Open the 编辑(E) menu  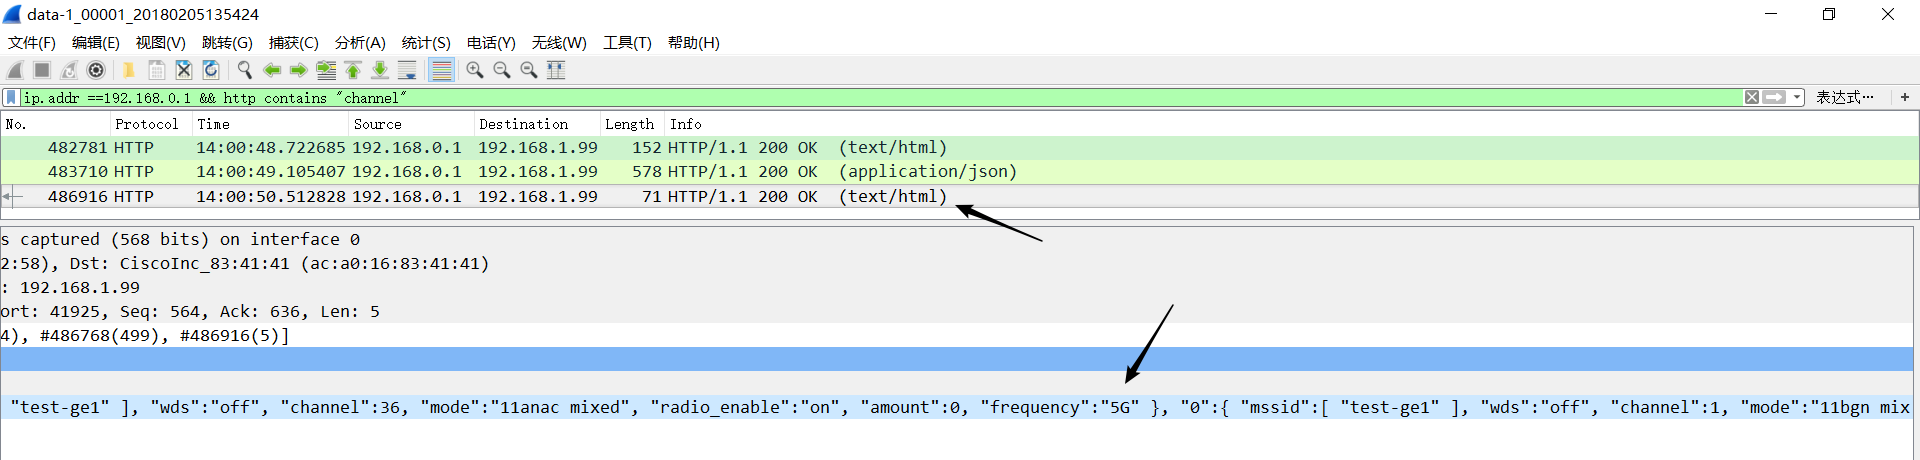tap(96, 42)
